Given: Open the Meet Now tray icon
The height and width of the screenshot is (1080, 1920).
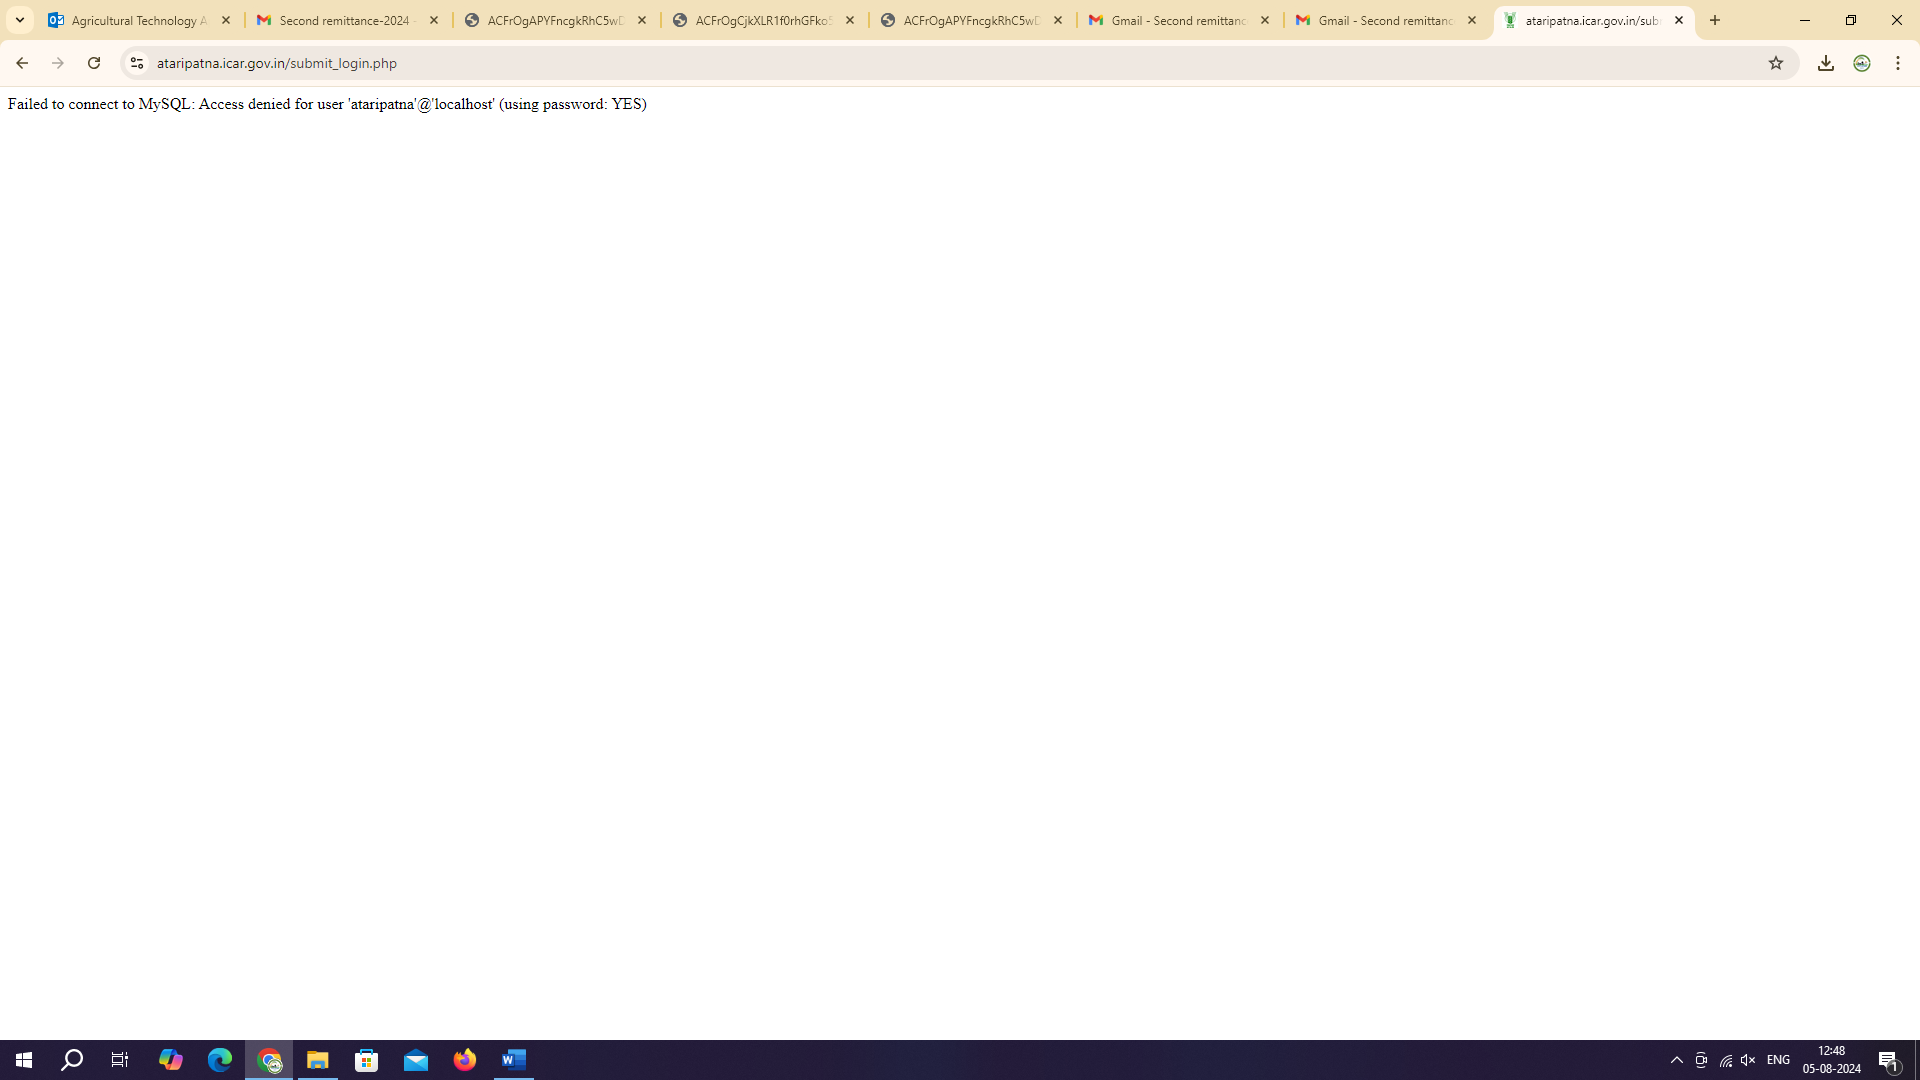Looking at the screenshot, I should [1701, 1060].
